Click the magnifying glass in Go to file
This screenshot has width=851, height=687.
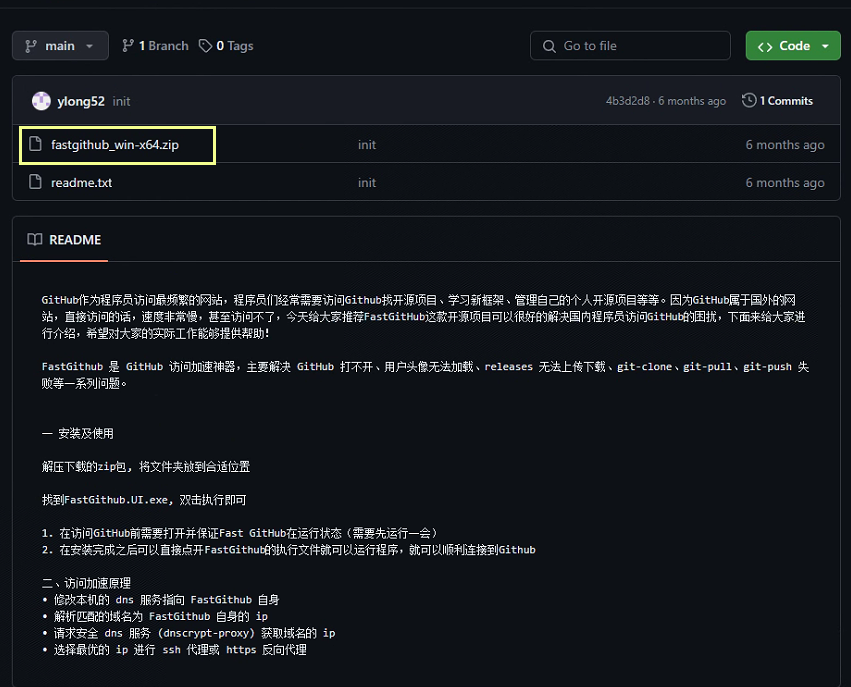tap(549, 45)
